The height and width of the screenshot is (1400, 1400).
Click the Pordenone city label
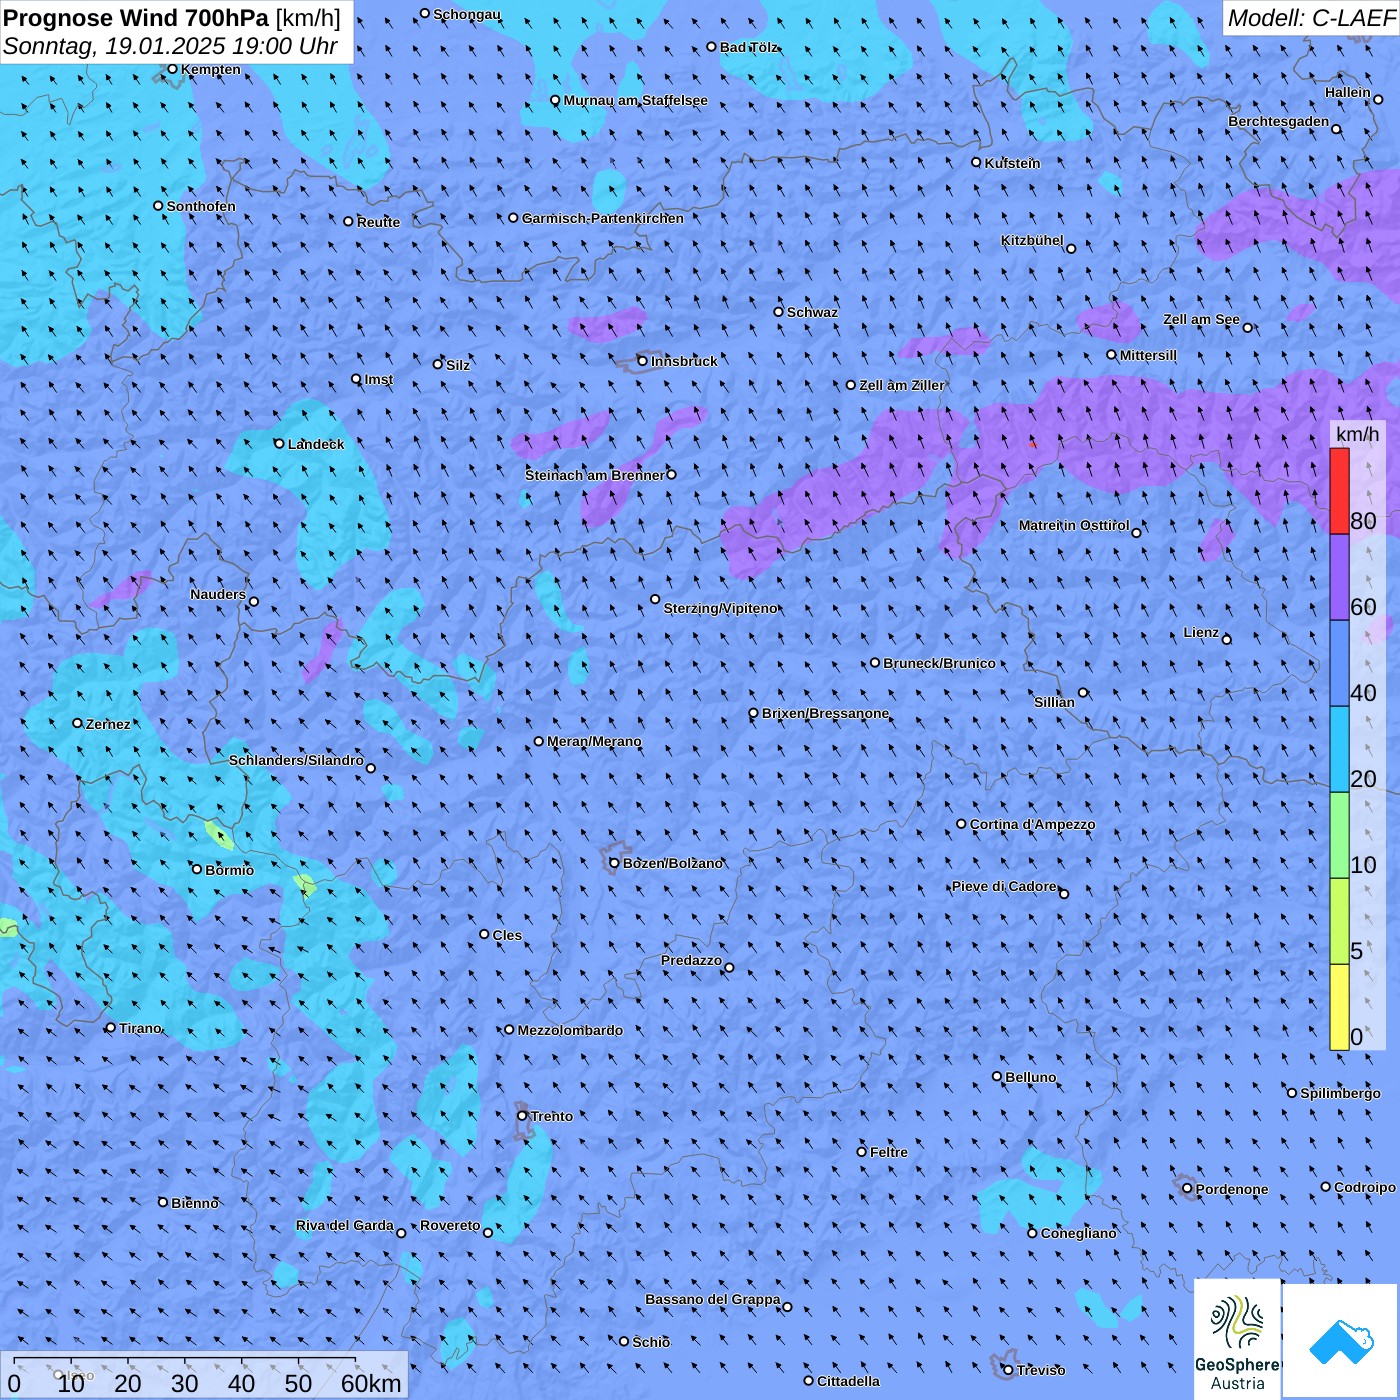(1232, 1189)
